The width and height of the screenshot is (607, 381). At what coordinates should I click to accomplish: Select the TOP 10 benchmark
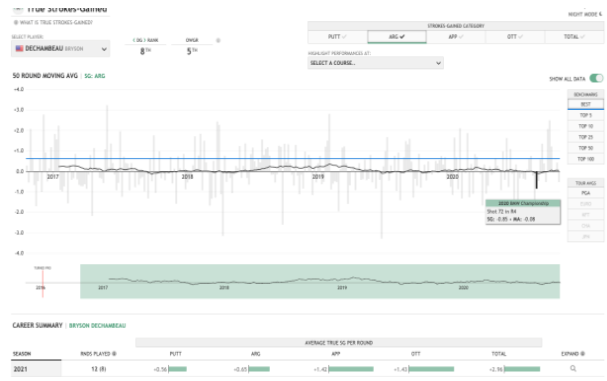(x=585, y=126)
